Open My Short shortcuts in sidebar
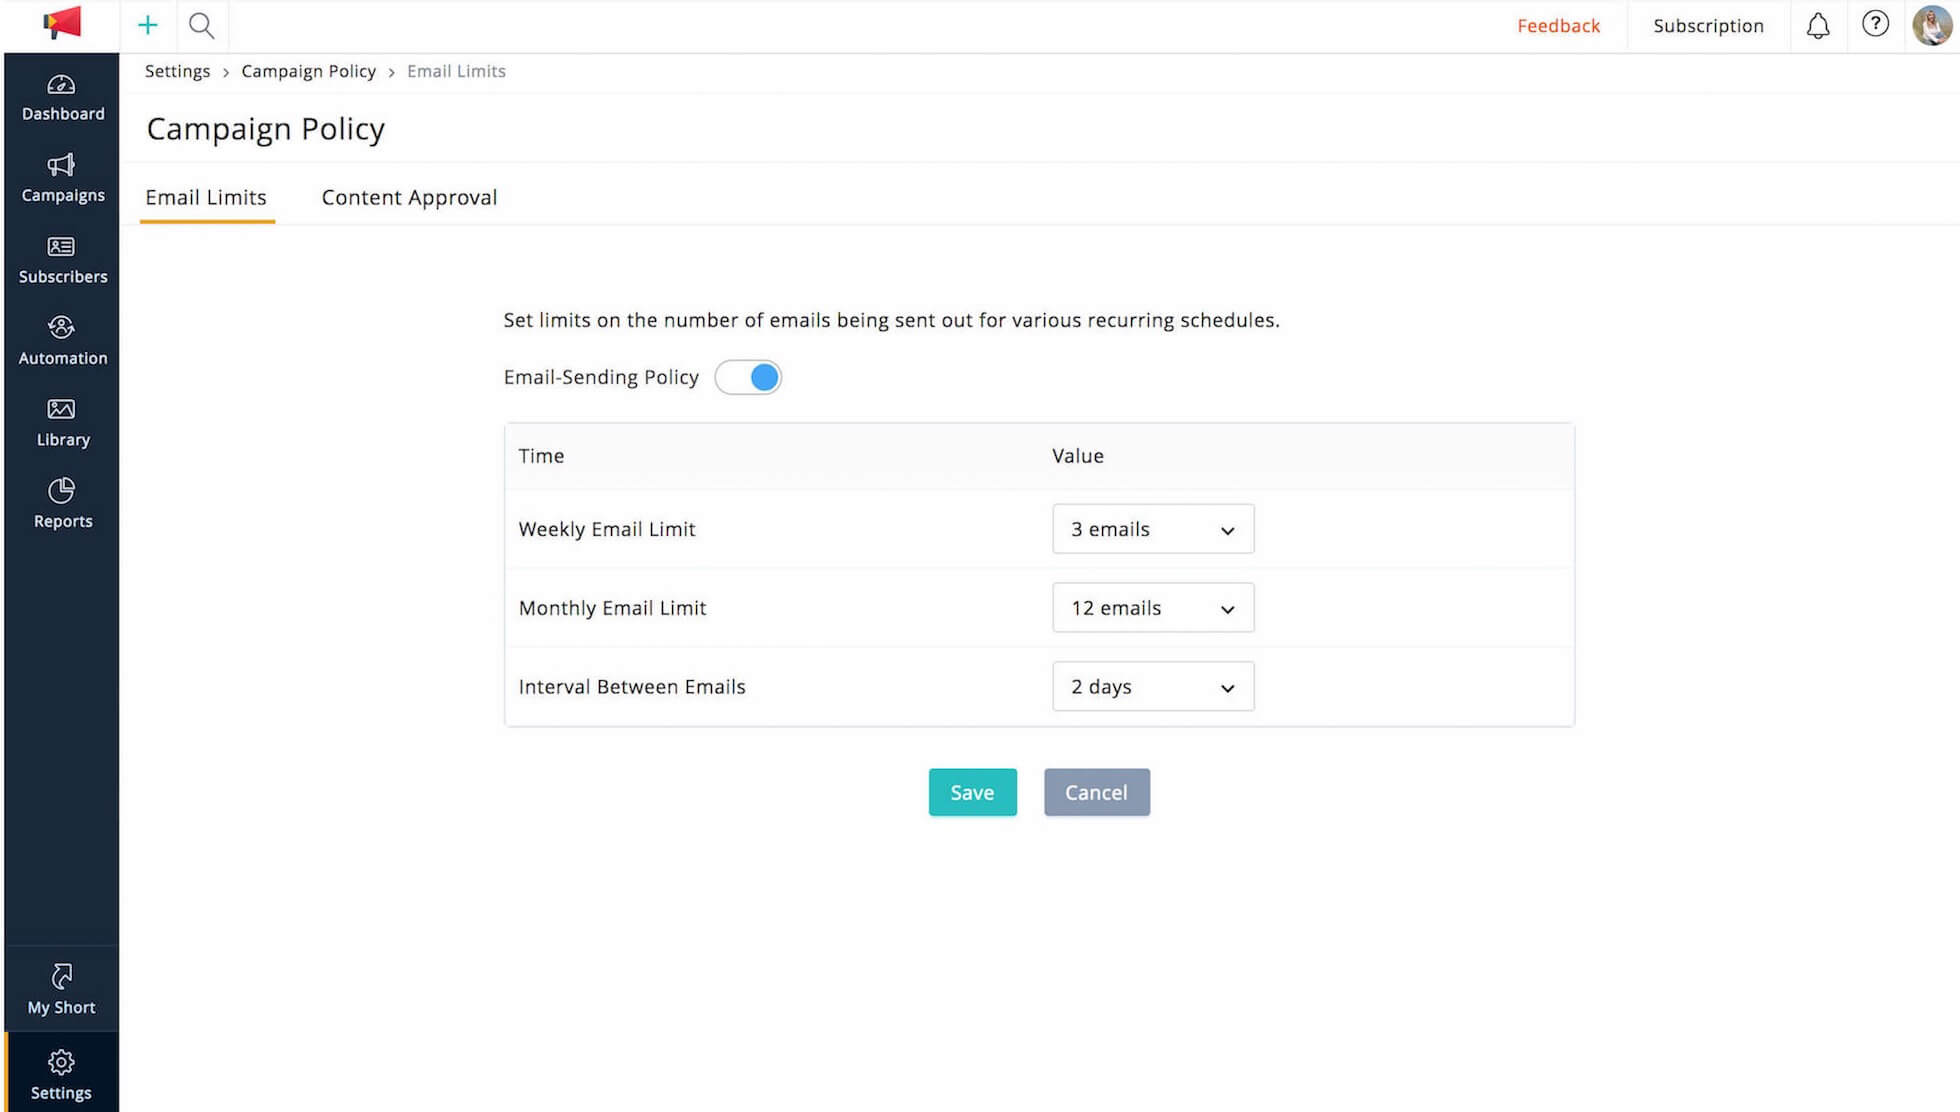1960x1112 pixels. 62,990
